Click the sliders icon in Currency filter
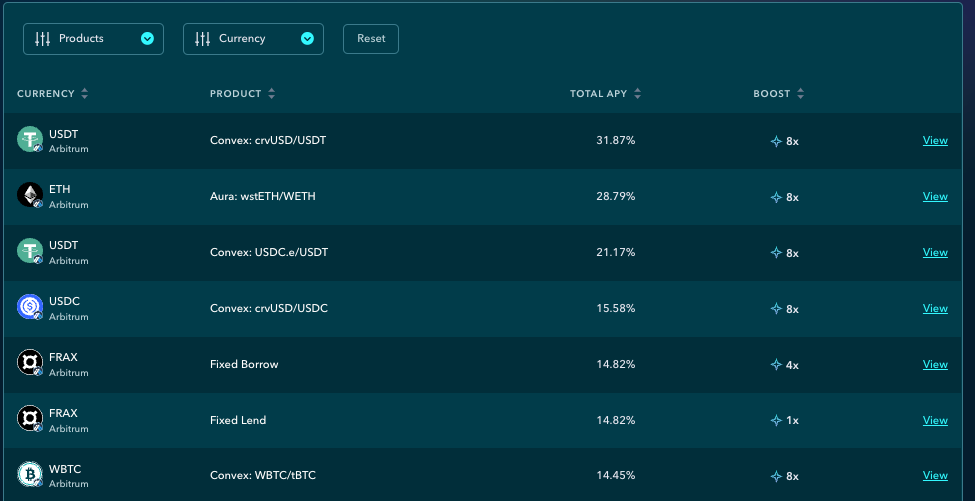This screenshot has height=501, width=975. click(x=203, y=39)
